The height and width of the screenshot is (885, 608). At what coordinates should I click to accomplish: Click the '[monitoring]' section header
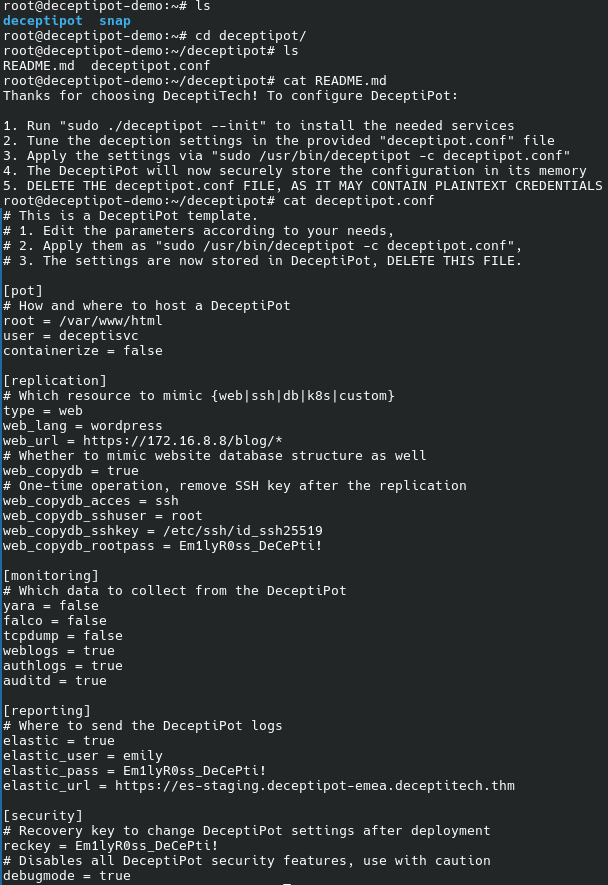pos(51,576)
